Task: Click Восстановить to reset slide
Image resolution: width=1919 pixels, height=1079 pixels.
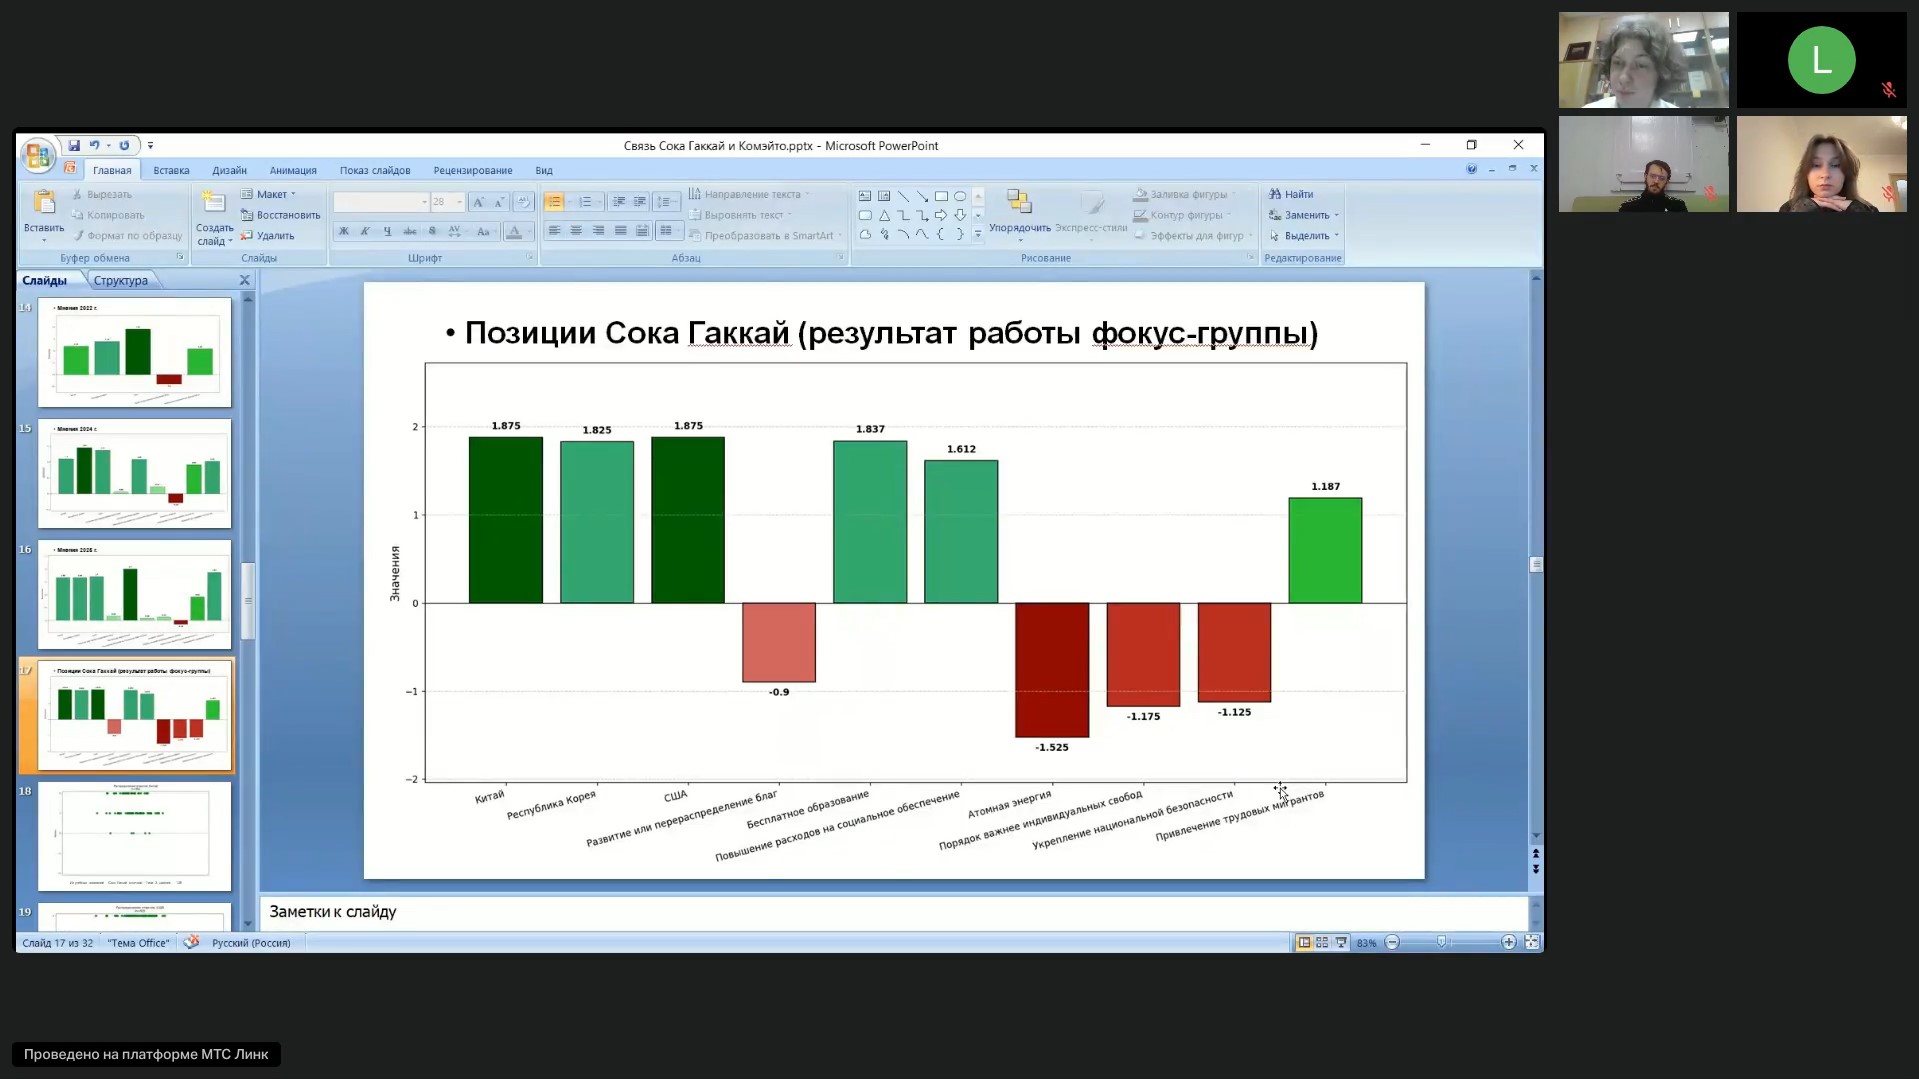Action: click(281, 215)
